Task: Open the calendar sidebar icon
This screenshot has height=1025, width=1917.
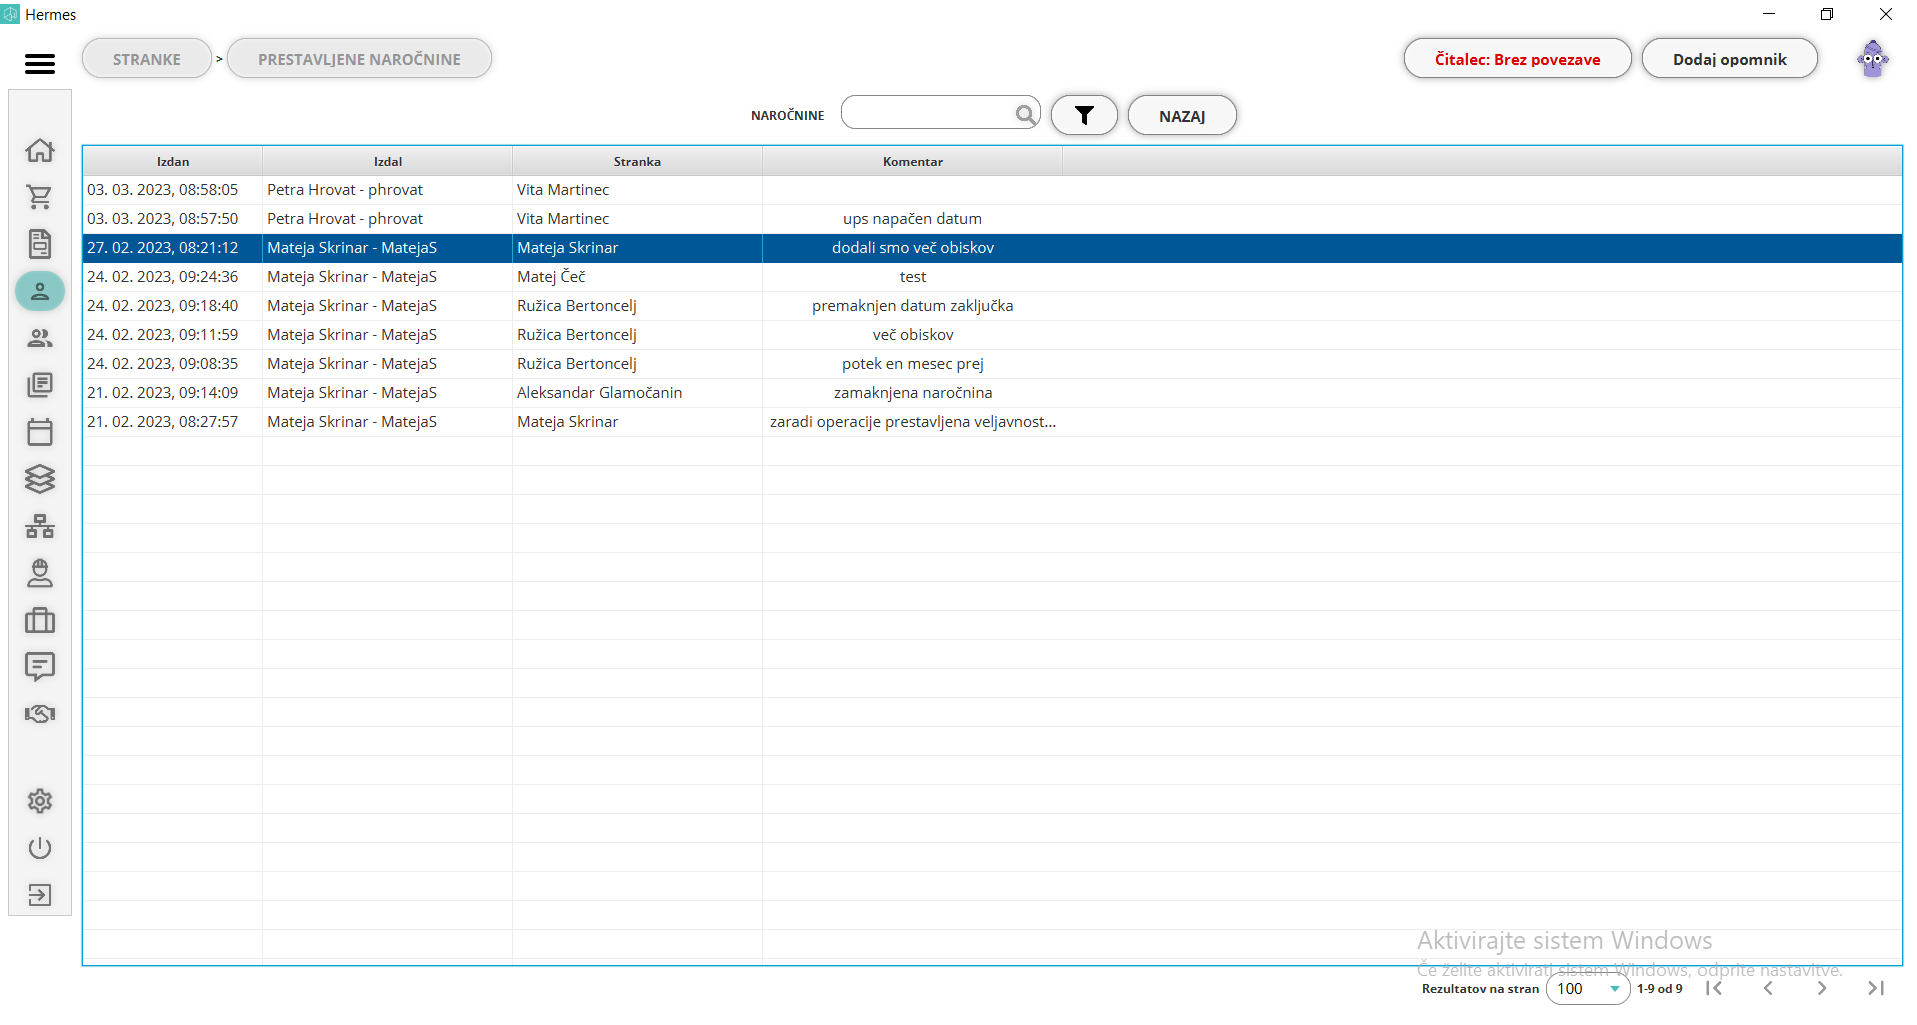Action: pyautogui.click(x=40, y=432)
